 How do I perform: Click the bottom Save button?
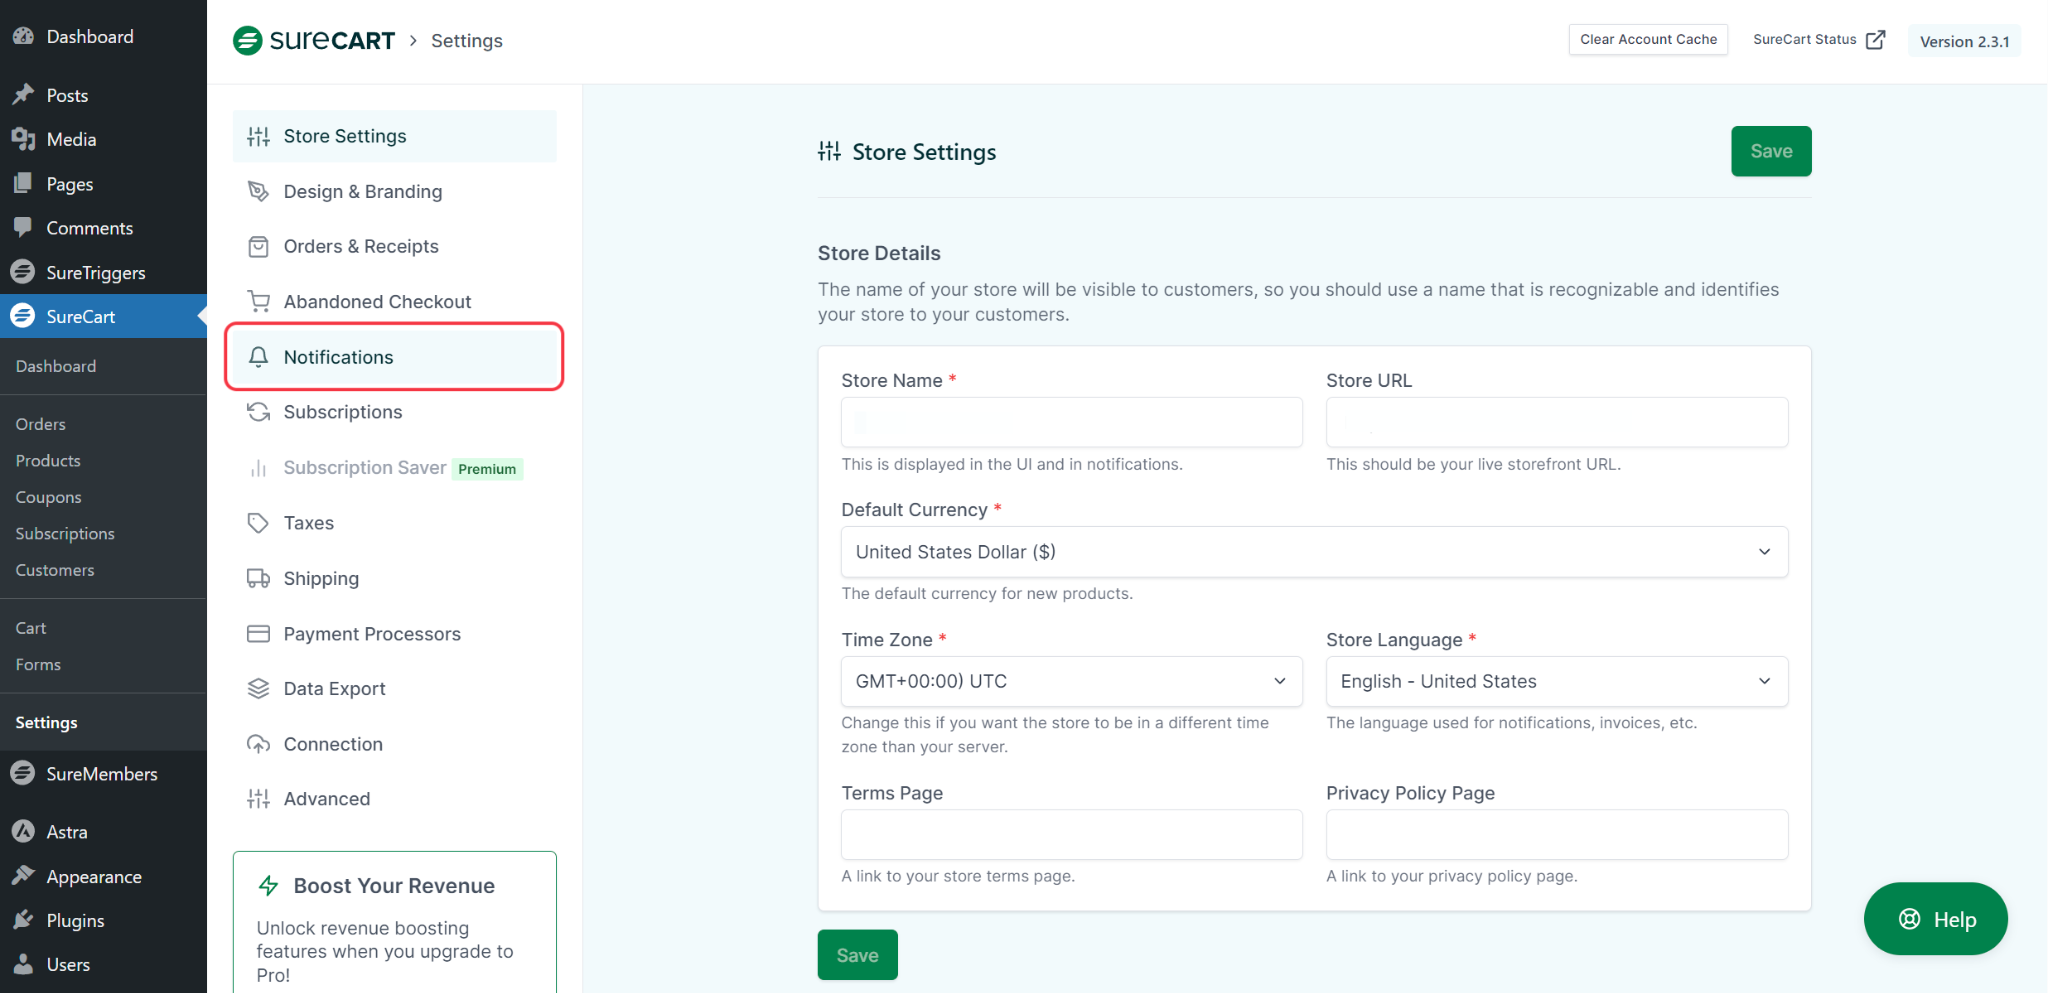point(857,955)
